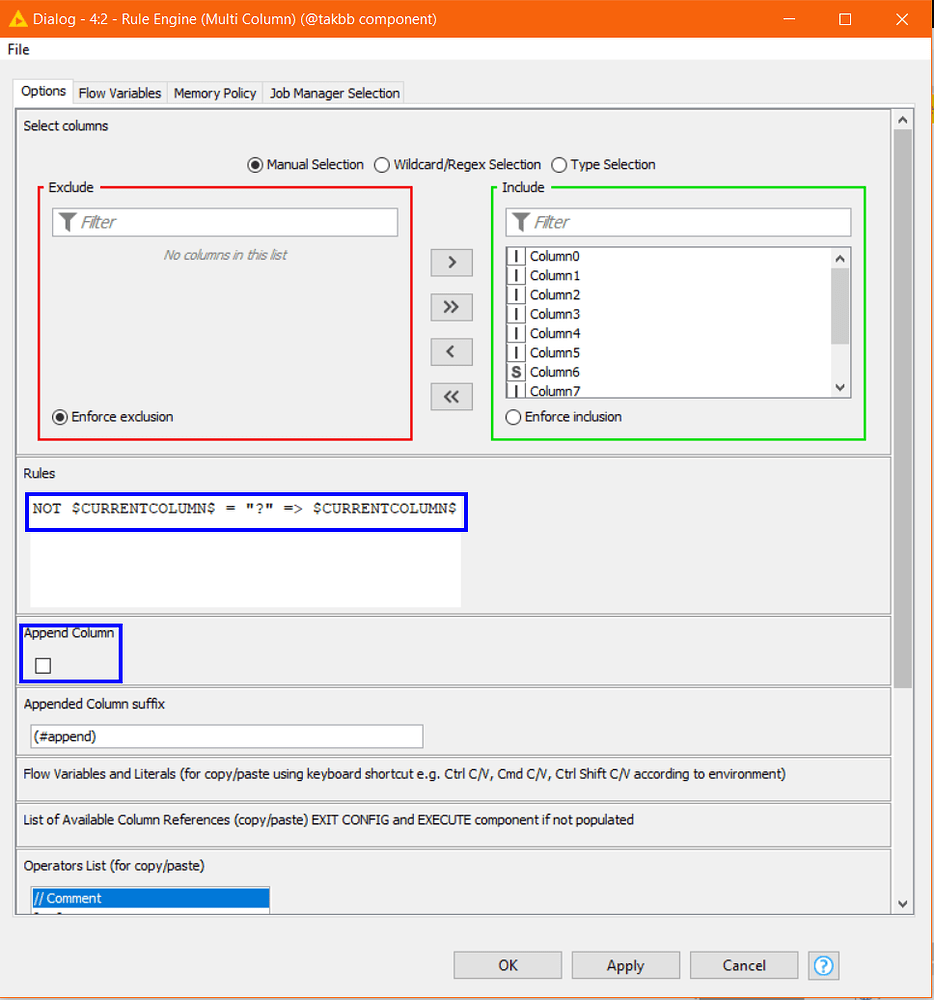Click the double right-arrow move-all button
934x1000 pixels.
coord(451,307)
